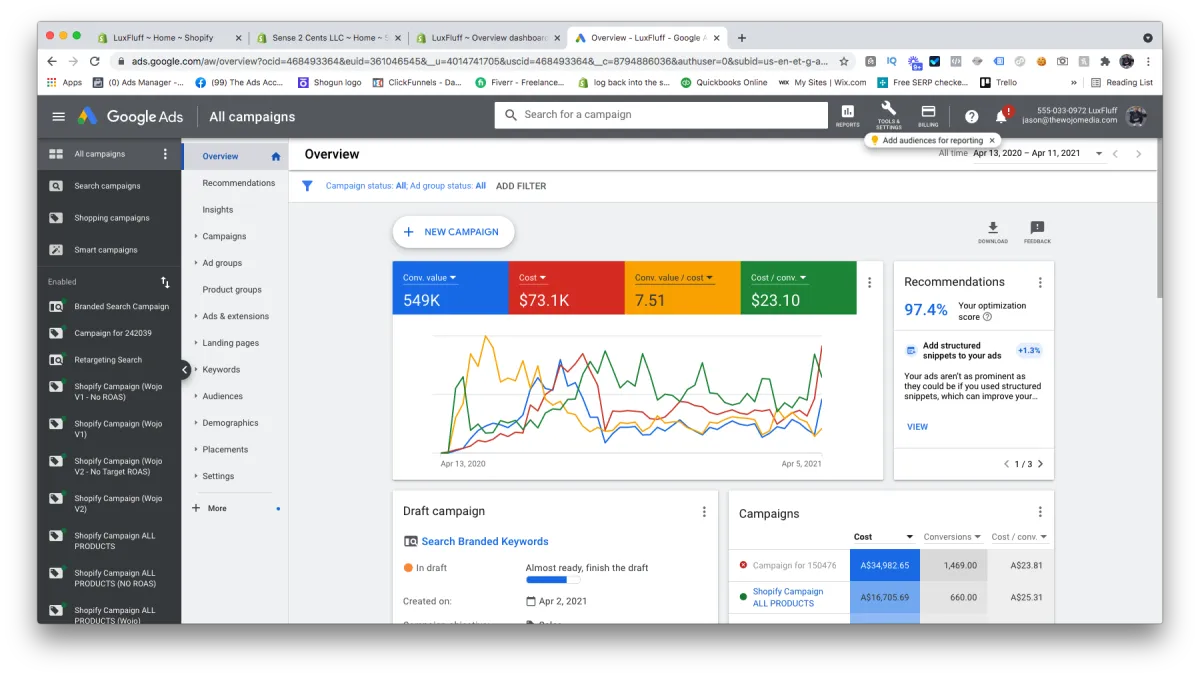Open the Product groups nav item
Screen dimensions: 1200x677
coord(232,290)
